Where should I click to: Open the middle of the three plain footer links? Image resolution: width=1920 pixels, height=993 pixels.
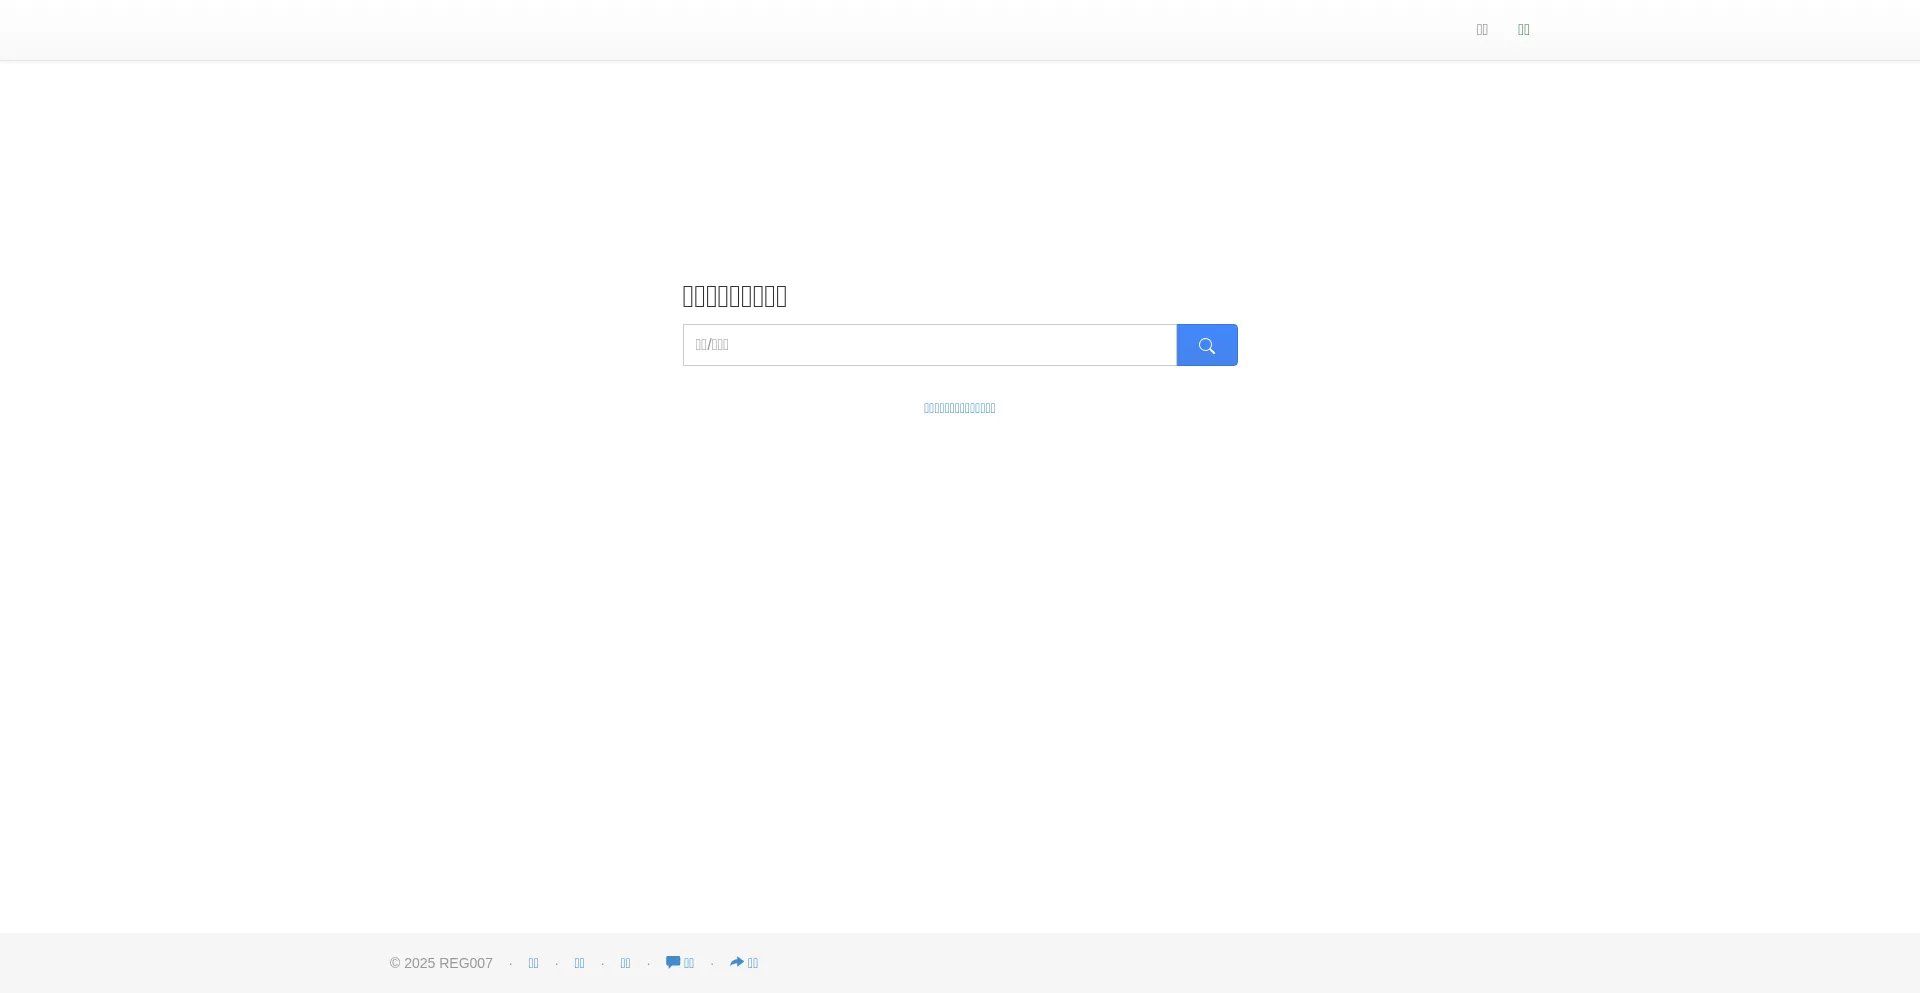pyautogui.click(x=579, y=963)
